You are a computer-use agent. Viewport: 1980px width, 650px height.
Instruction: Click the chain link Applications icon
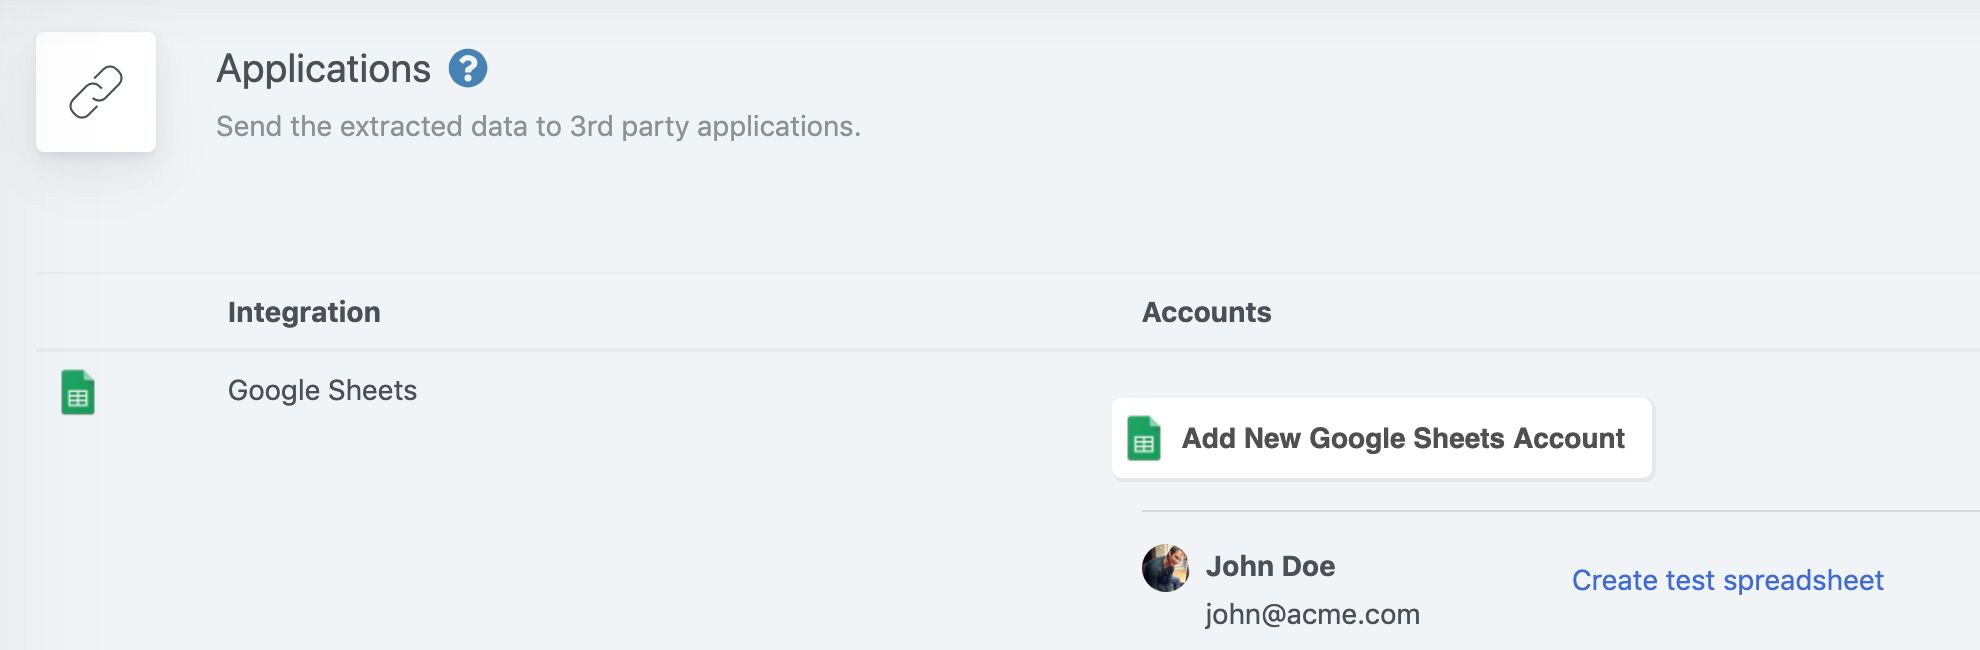pyautogui.click(x=96, y=92)
